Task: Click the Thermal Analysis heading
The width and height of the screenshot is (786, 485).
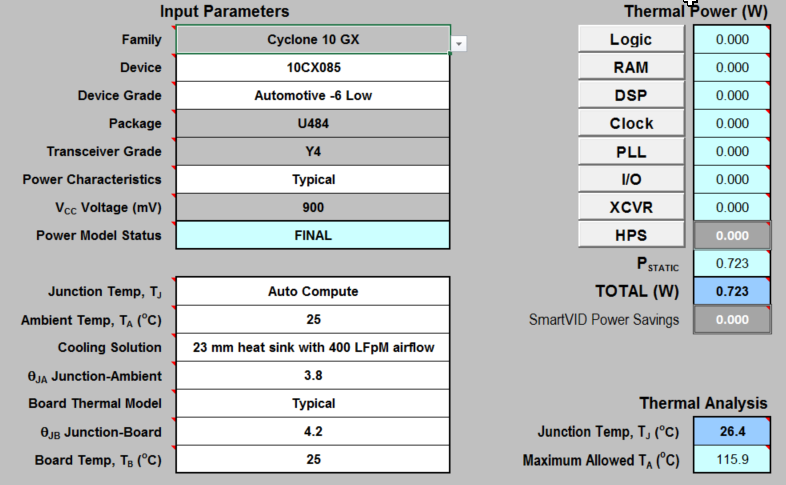Action: 703,403
